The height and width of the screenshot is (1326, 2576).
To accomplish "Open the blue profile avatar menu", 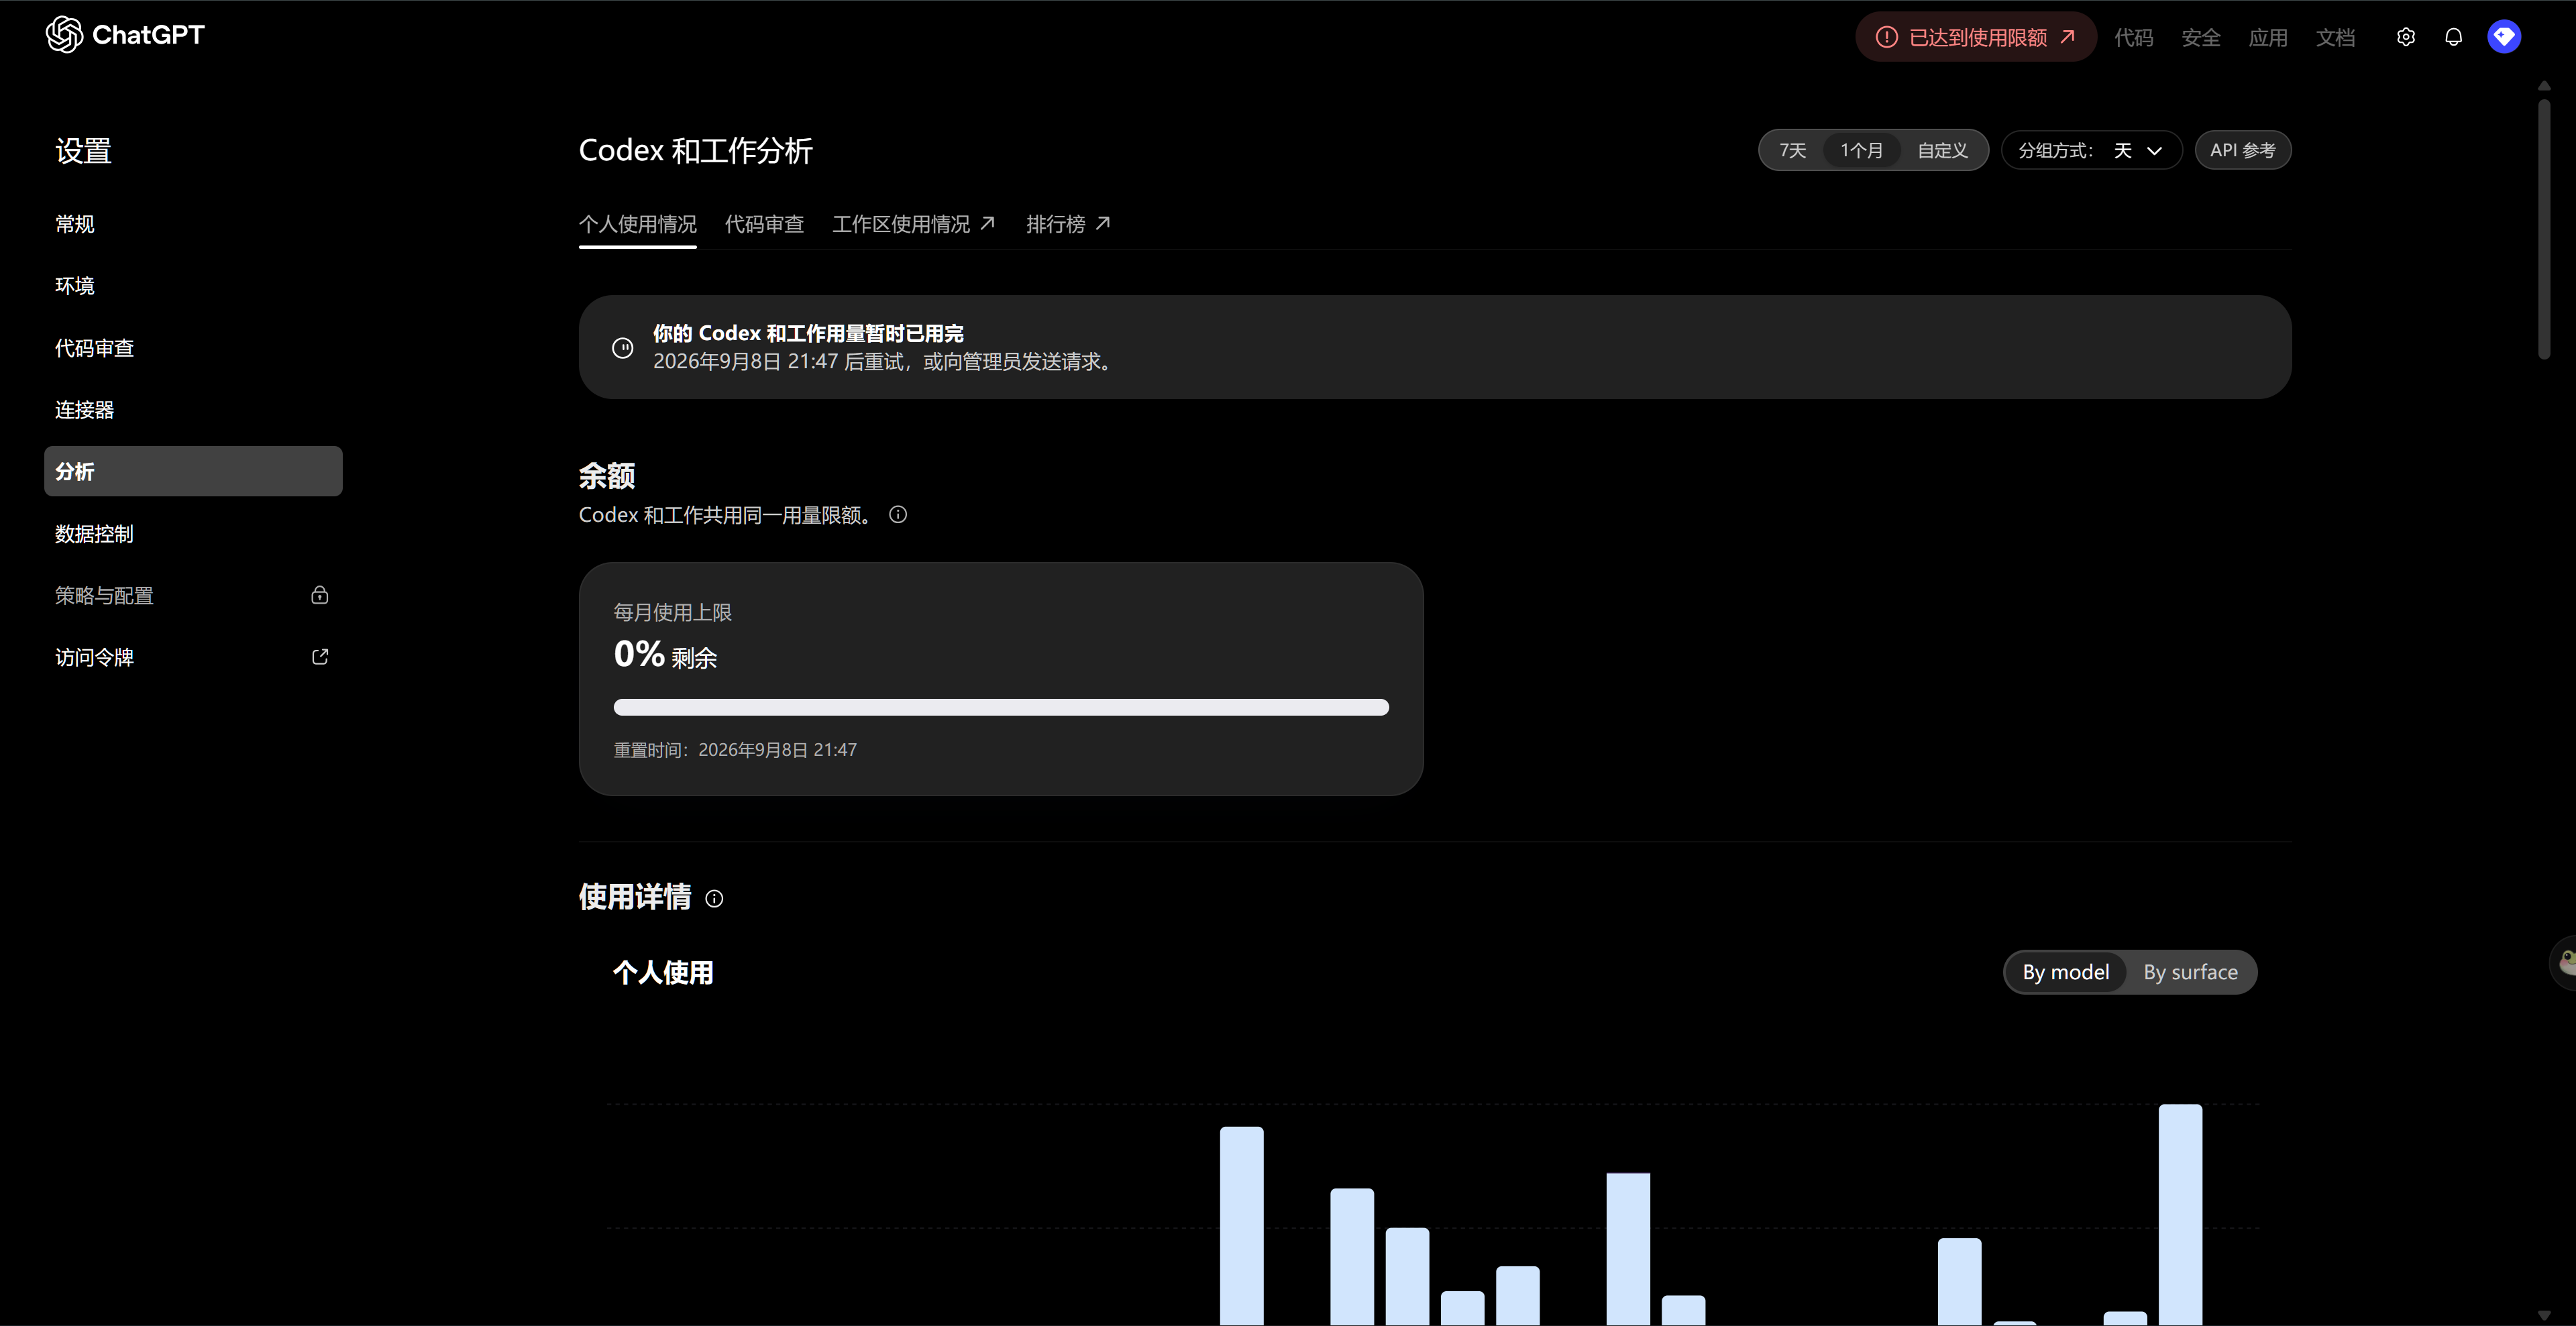I will [2504, 37].
